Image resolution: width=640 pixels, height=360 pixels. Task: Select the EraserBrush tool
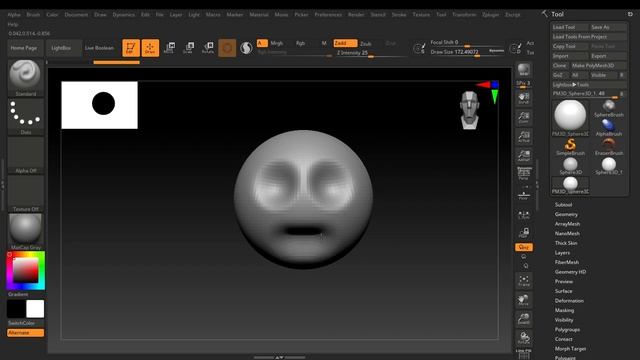click(x=609, y=147)
